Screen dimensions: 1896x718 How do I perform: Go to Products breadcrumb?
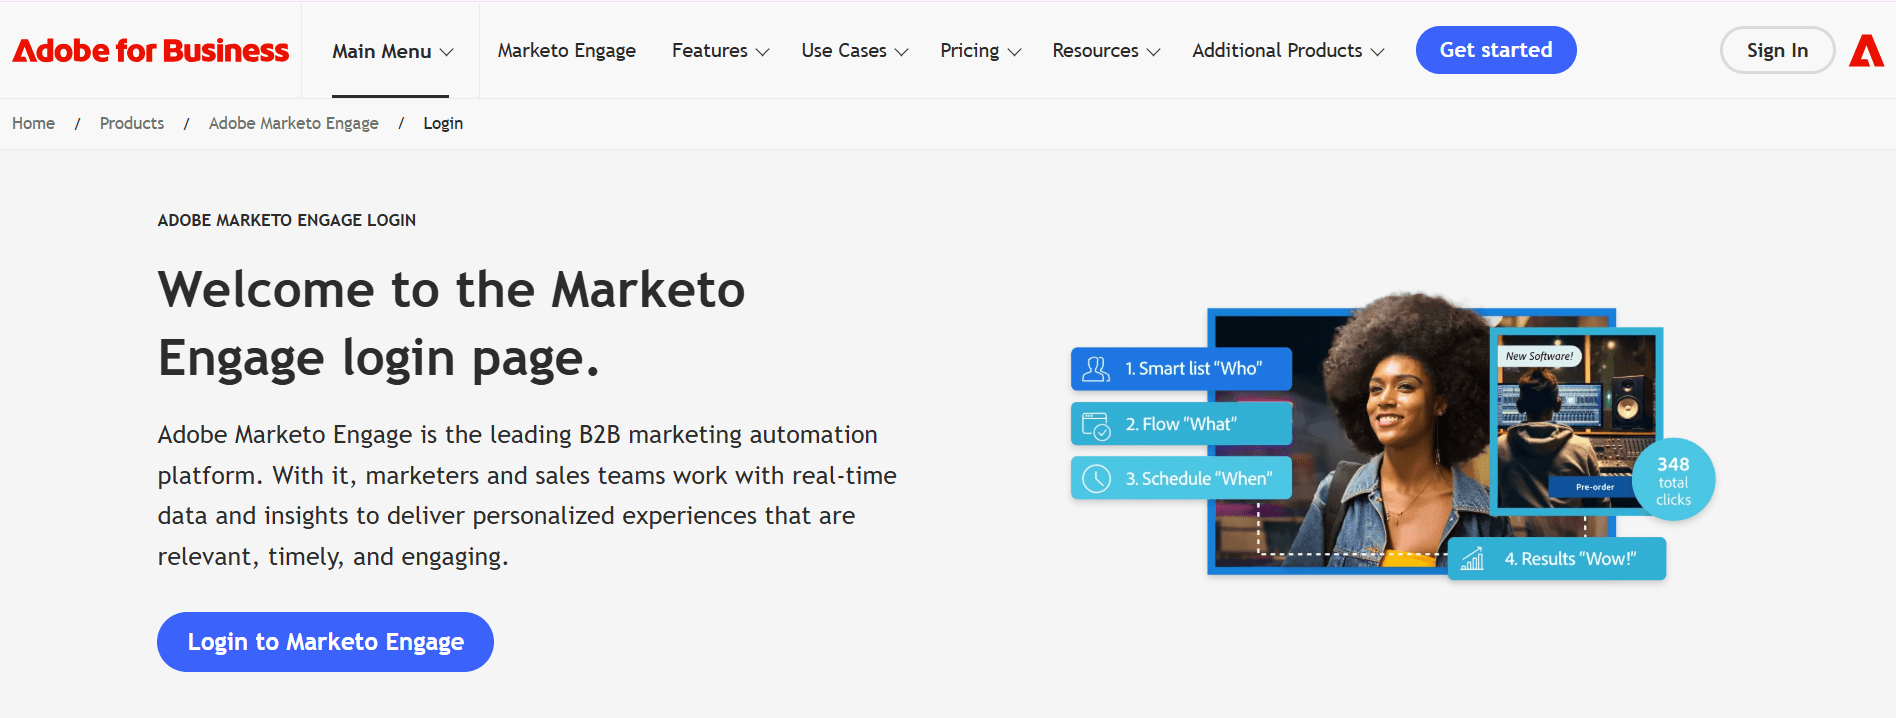pyautogui.click(x=132, y=123)
